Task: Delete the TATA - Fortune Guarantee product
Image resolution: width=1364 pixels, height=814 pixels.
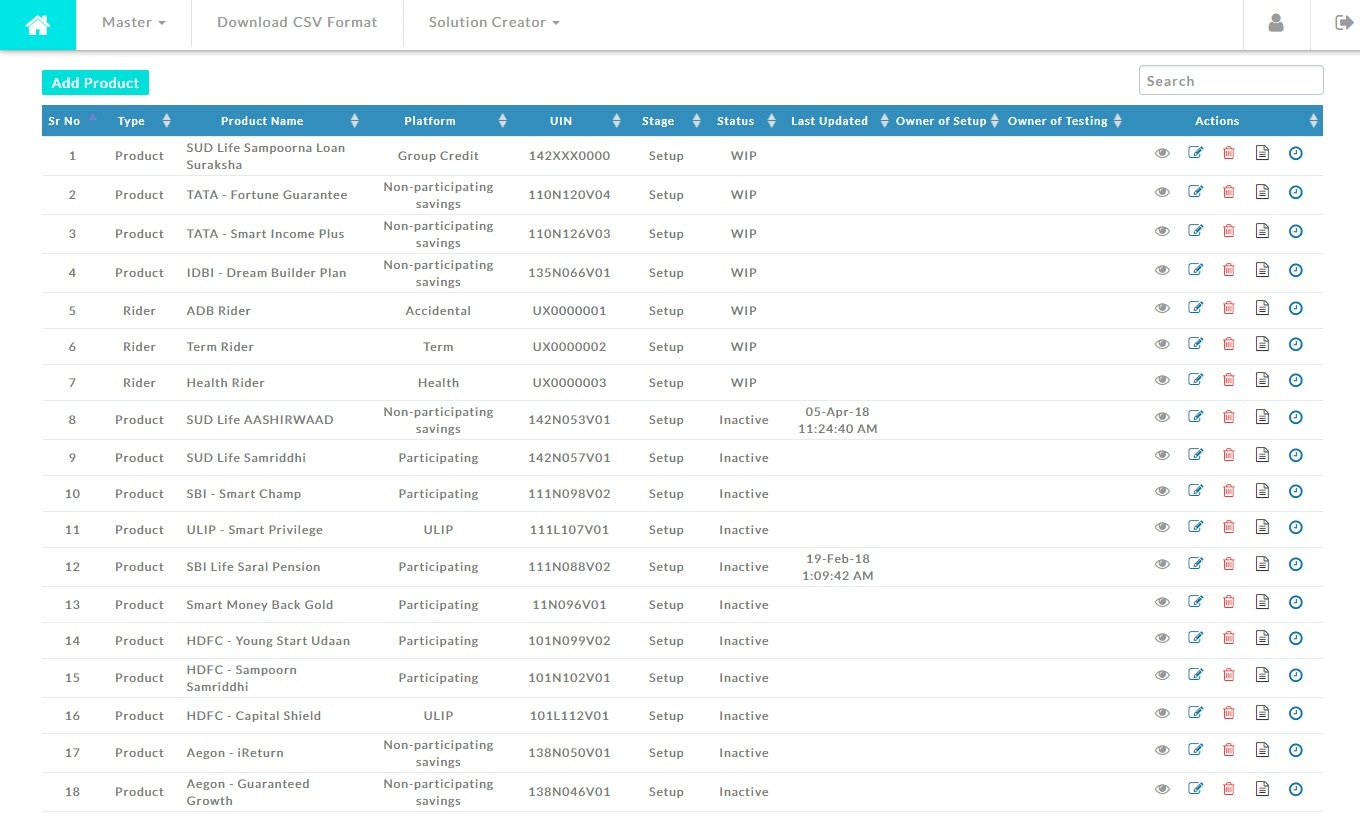Action: click(x=1229, y=192)
